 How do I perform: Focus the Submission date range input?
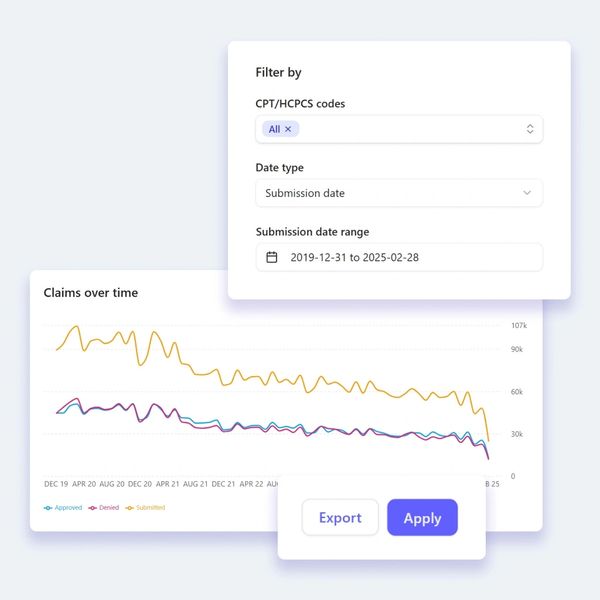pyautogui.click(x=399, y=257)
